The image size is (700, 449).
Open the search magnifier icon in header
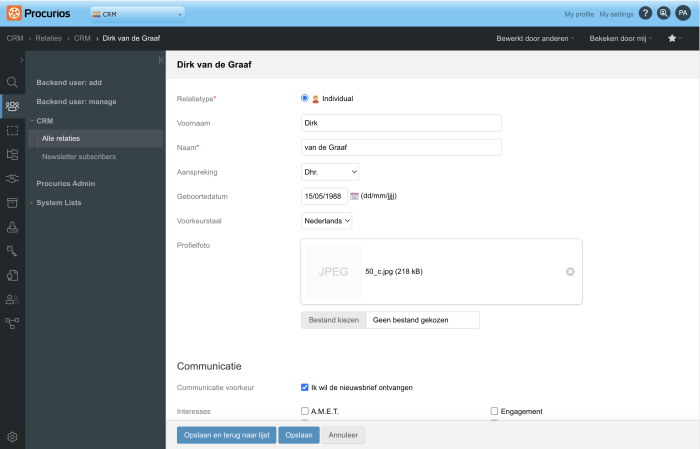tap(664, 13)
